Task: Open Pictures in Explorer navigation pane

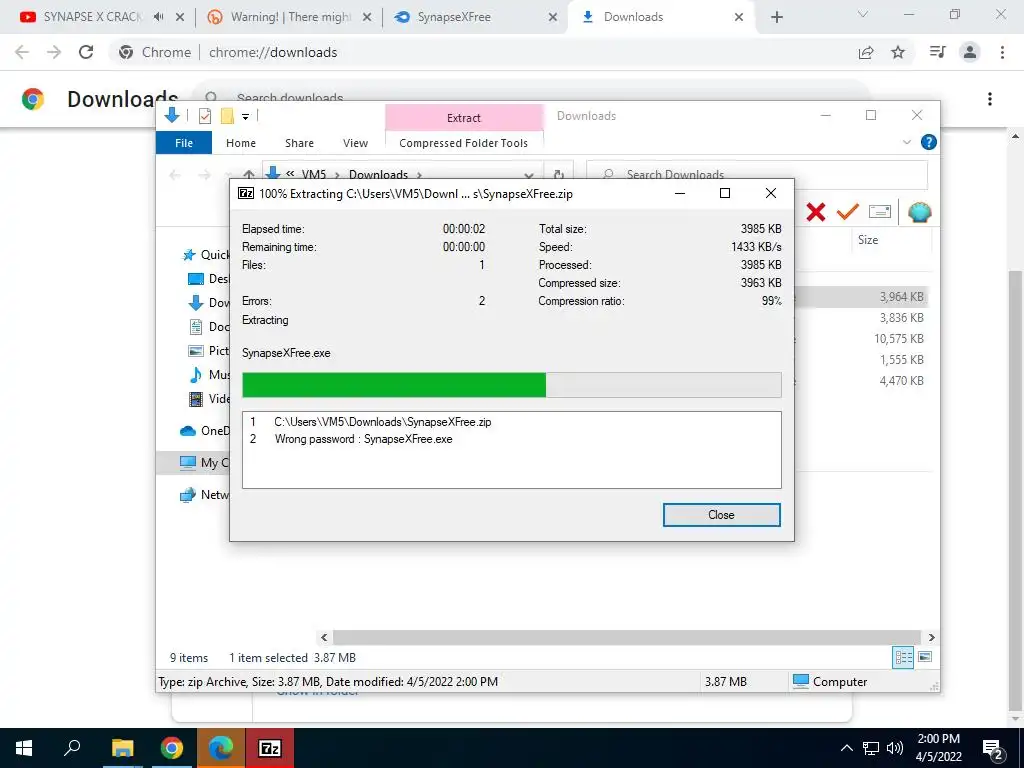Action: (x=208, y=351)
